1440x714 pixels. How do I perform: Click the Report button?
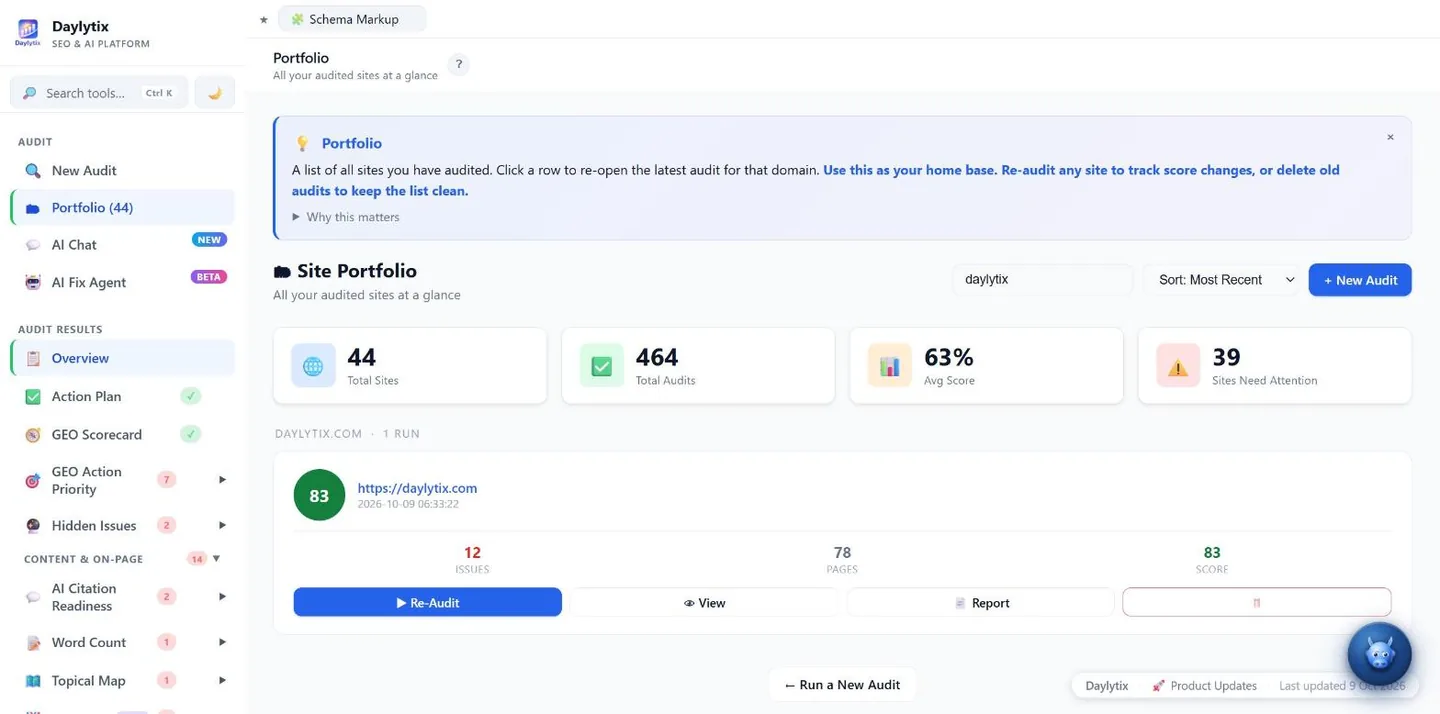(981, 603)
